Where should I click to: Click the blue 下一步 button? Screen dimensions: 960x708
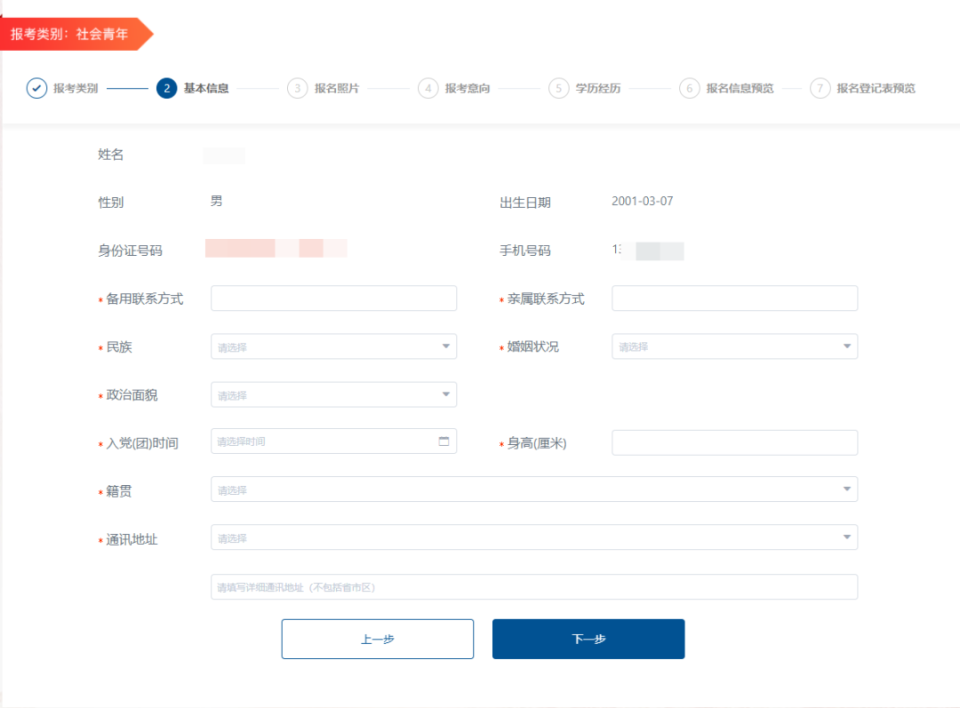click(x=587, y=638)
